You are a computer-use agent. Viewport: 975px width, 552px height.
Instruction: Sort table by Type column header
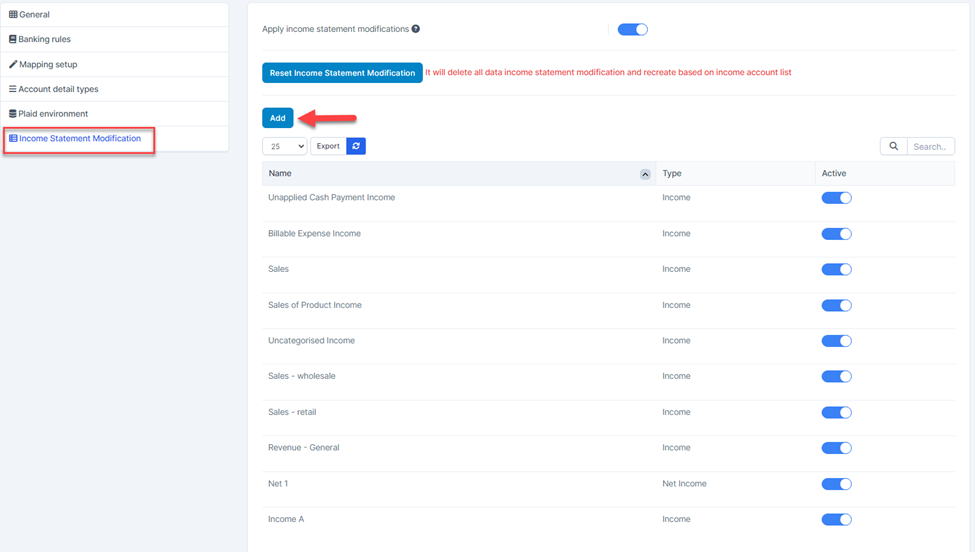[x=672, y=174]
